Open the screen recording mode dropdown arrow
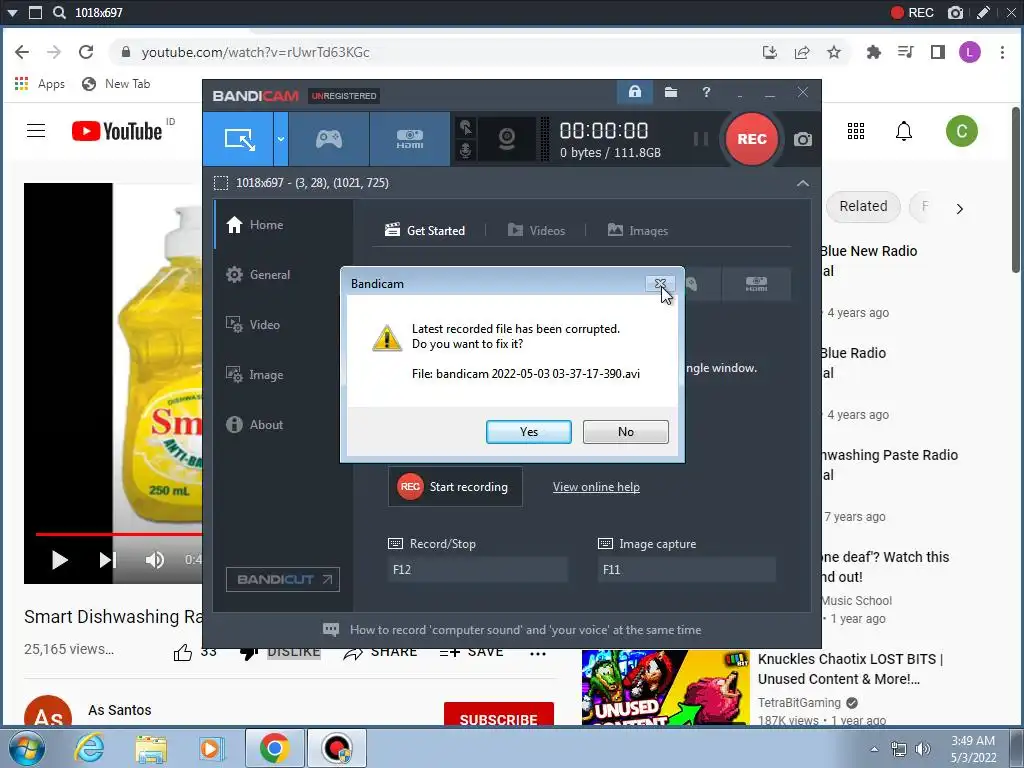The image size is (1024, 768). (x=281, y=139)
